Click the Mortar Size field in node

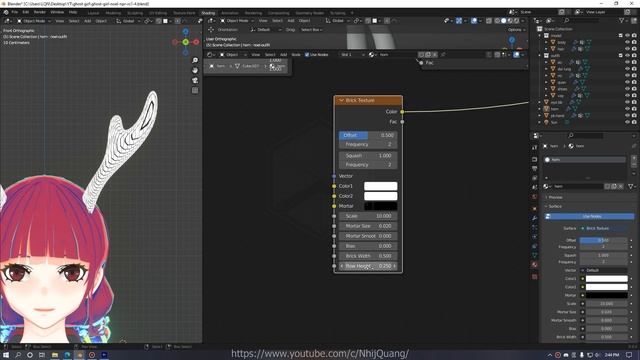click(x=368, y=226)
